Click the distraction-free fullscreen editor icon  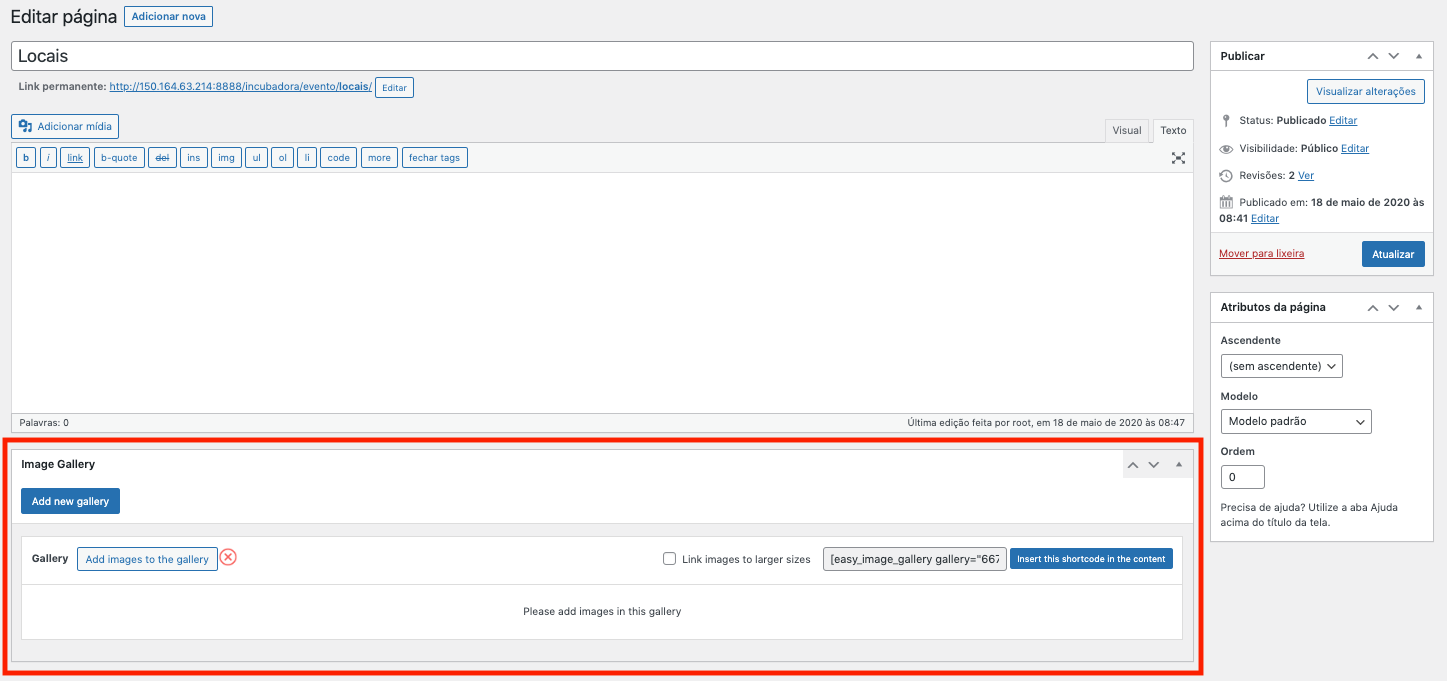pos(1178,158)
